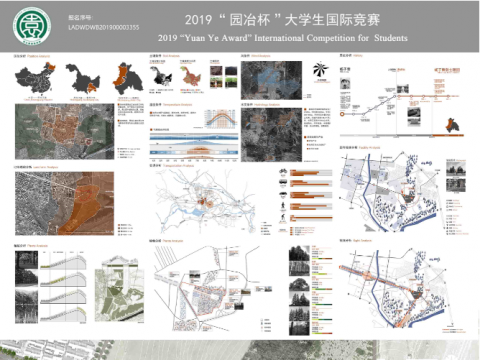Click the aerial master plan strip at page bottom

240,350
